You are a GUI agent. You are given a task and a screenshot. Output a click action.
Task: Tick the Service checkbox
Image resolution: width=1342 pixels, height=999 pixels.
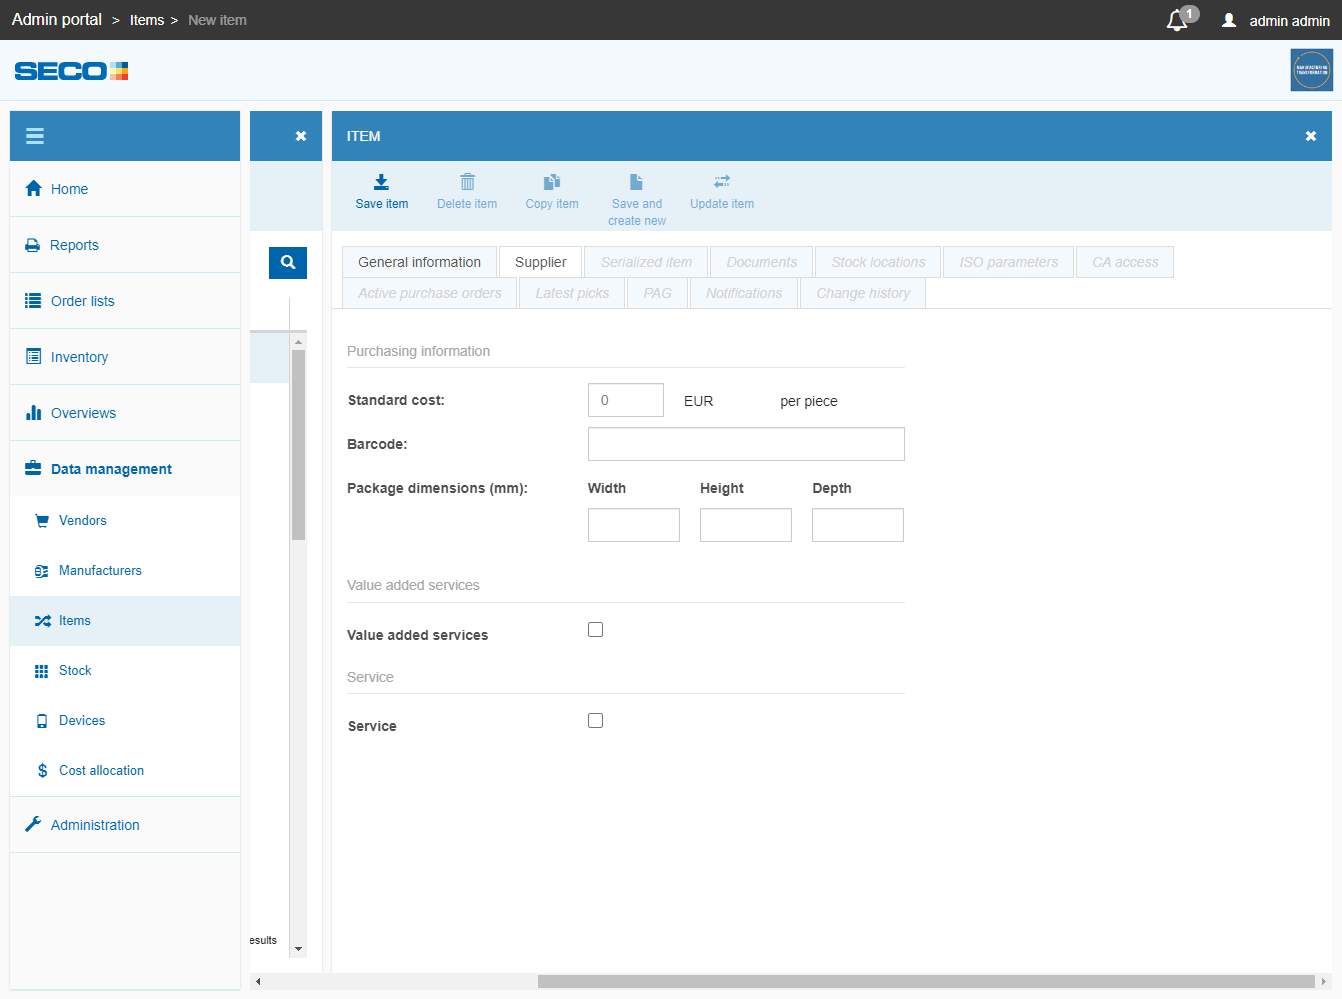coord(596,721)
